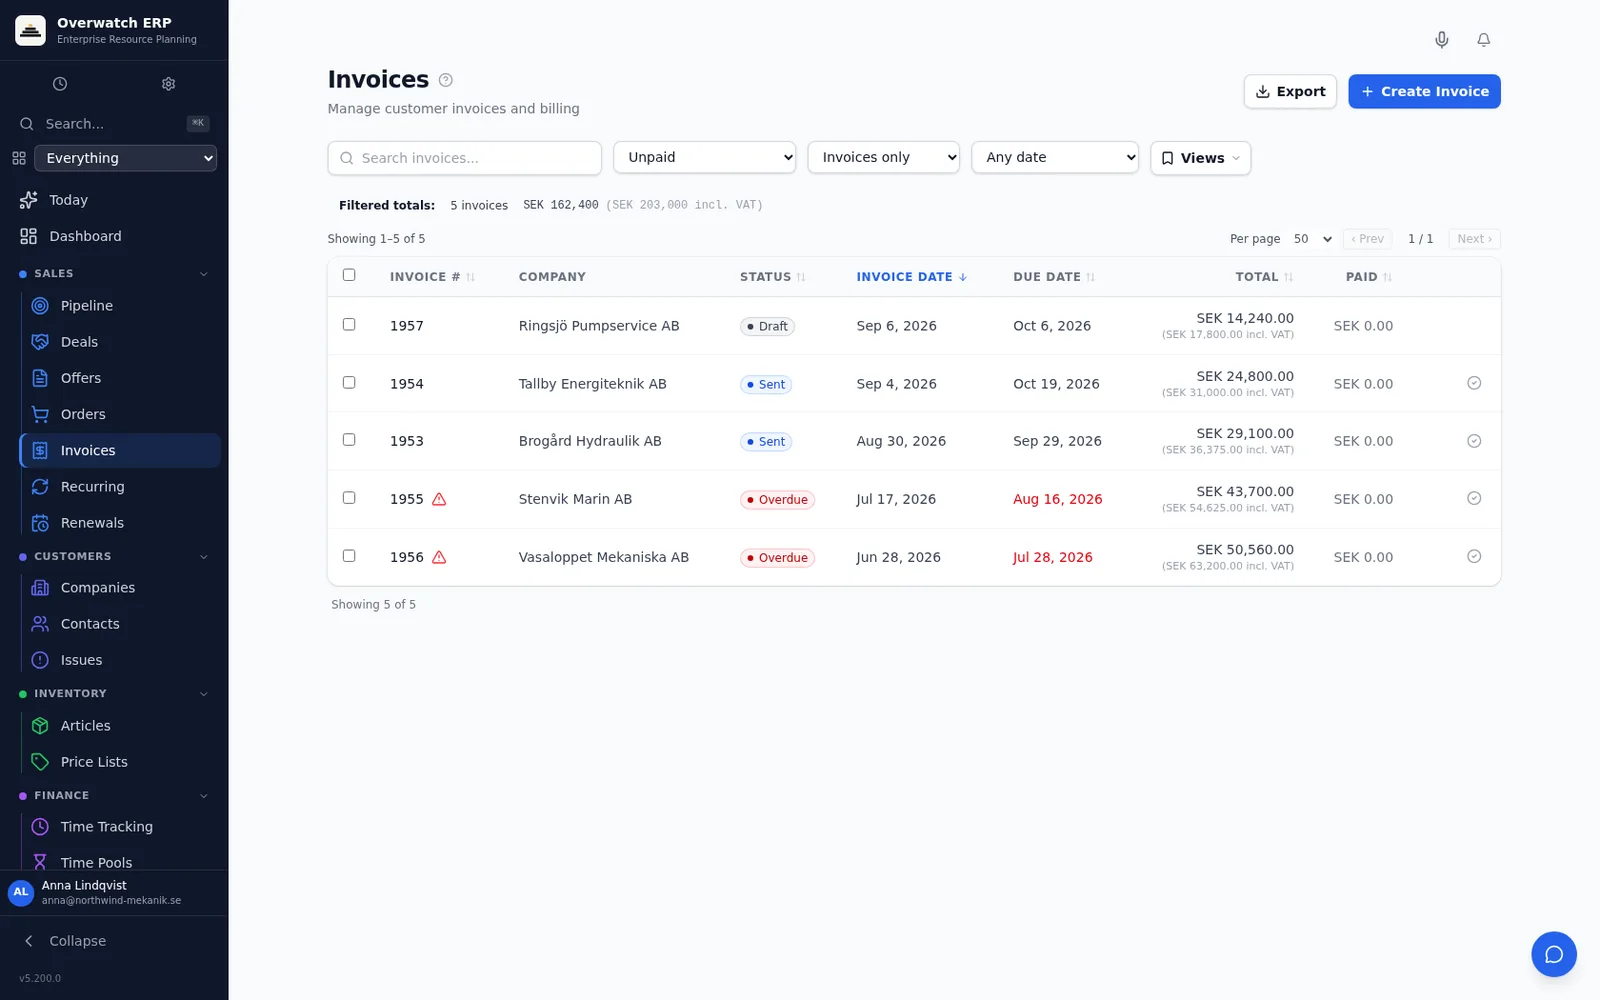Sort the table by the Paid column
The width and height of the screenshot is (1600, 1000).
click(1369, 277)
